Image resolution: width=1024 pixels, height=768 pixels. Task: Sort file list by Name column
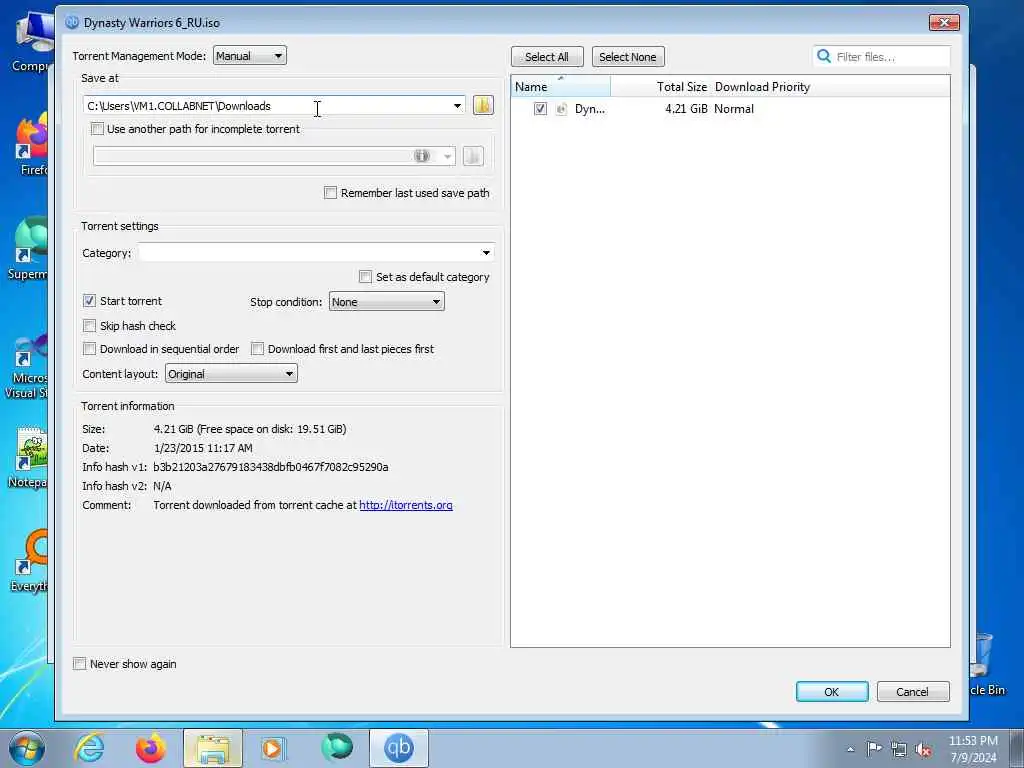coord(561,87)
